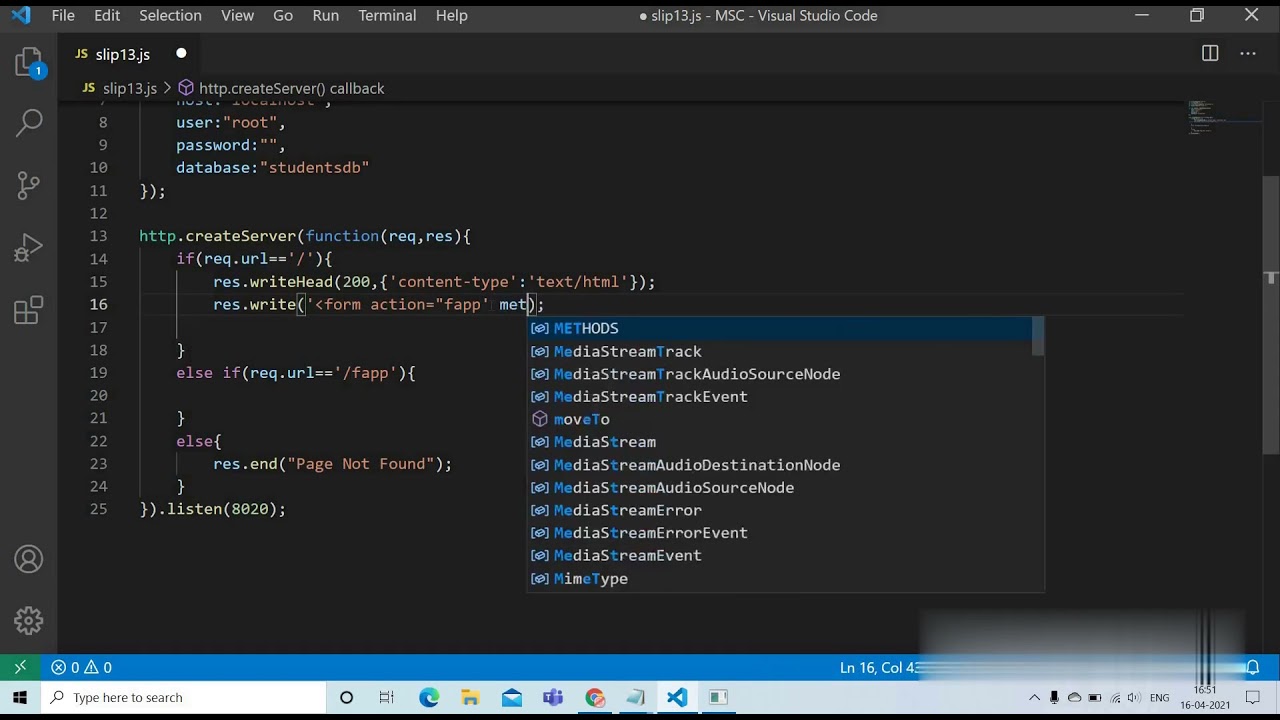This screenshot has height=720, width=1280.
Task: Switch to Visual Studio Code taskbar icon
Action: [677, 697]
